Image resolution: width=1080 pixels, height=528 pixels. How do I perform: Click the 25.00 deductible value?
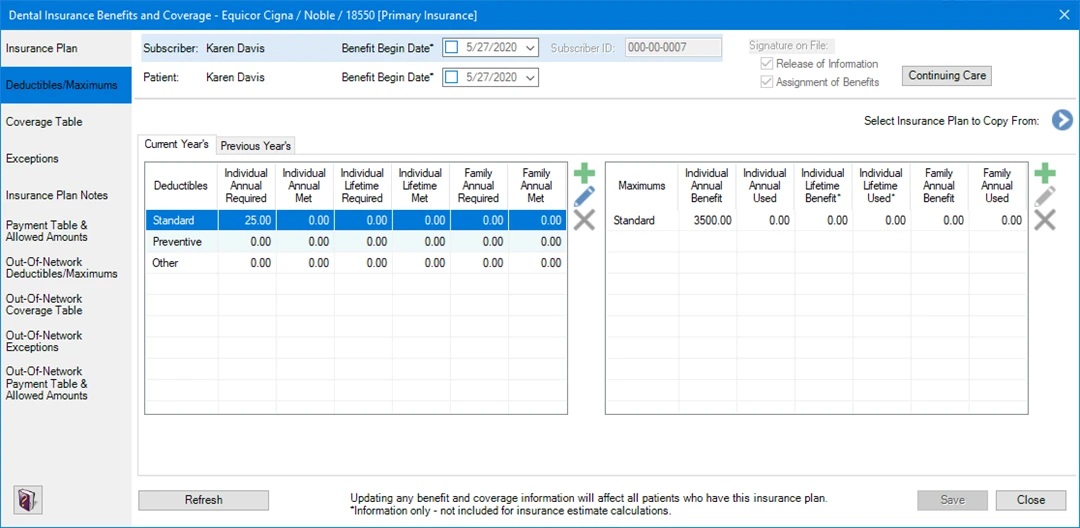tap(259, 220)
